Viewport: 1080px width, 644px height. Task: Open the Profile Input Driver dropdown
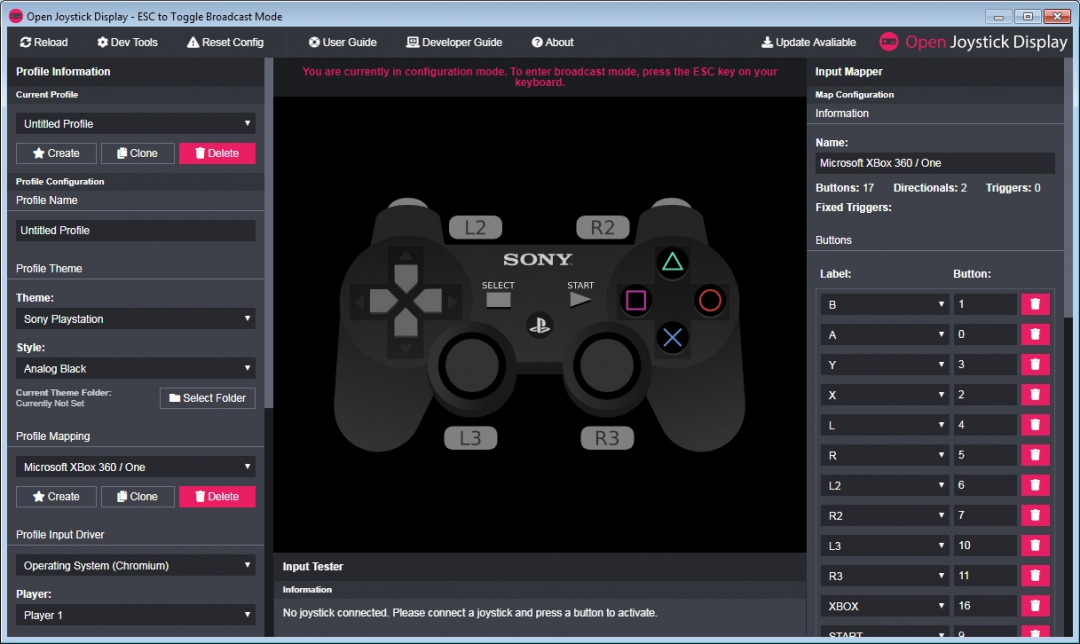(x=135, y=563)
